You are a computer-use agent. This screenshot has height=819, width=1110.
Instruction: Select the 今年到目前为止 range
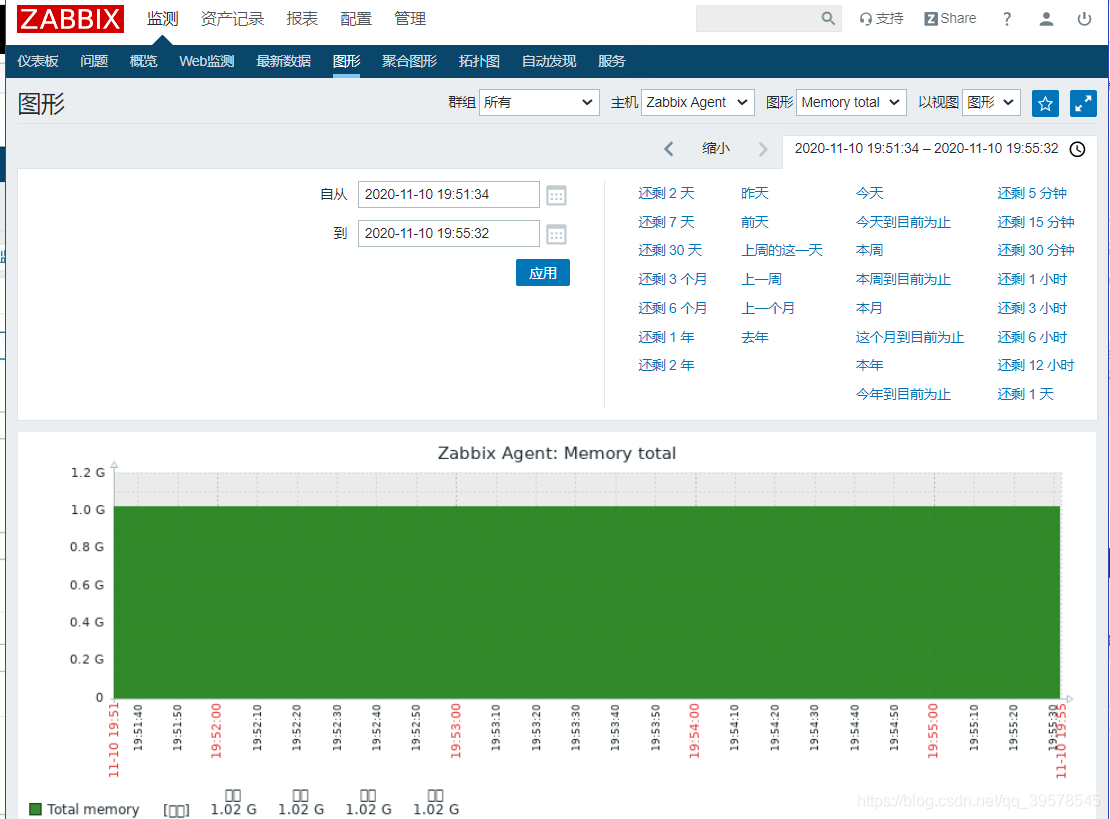click(x=903, y=394)
